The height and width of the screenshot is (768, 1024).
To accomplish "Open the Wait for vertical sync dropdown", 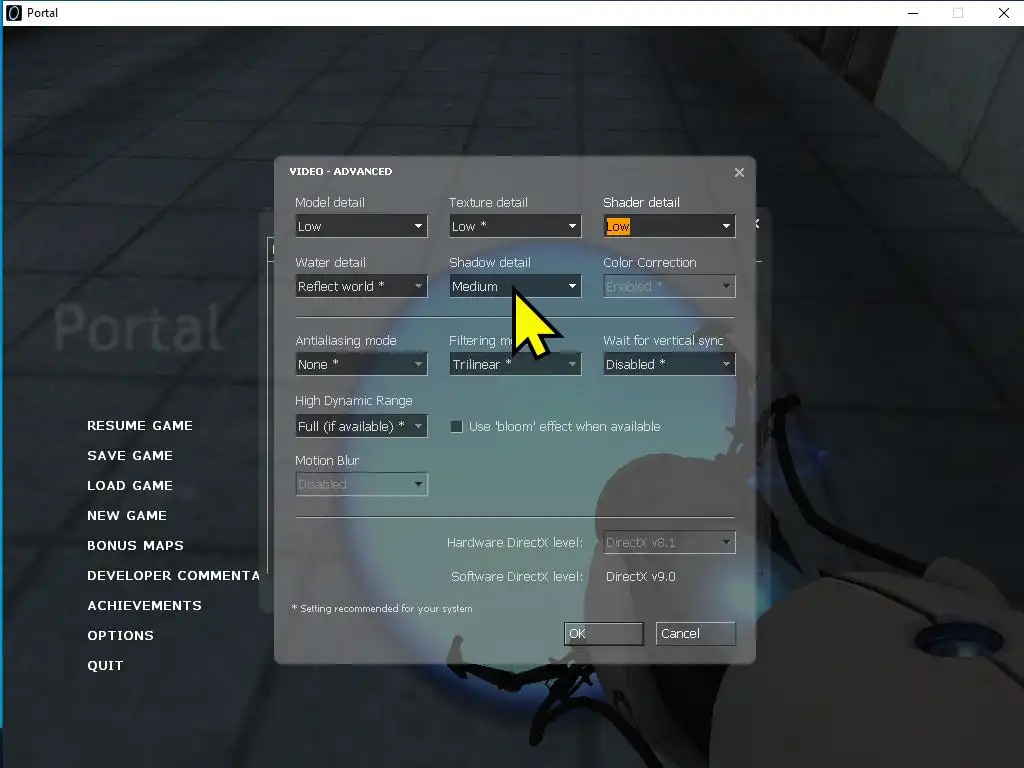I will [669, 364].
